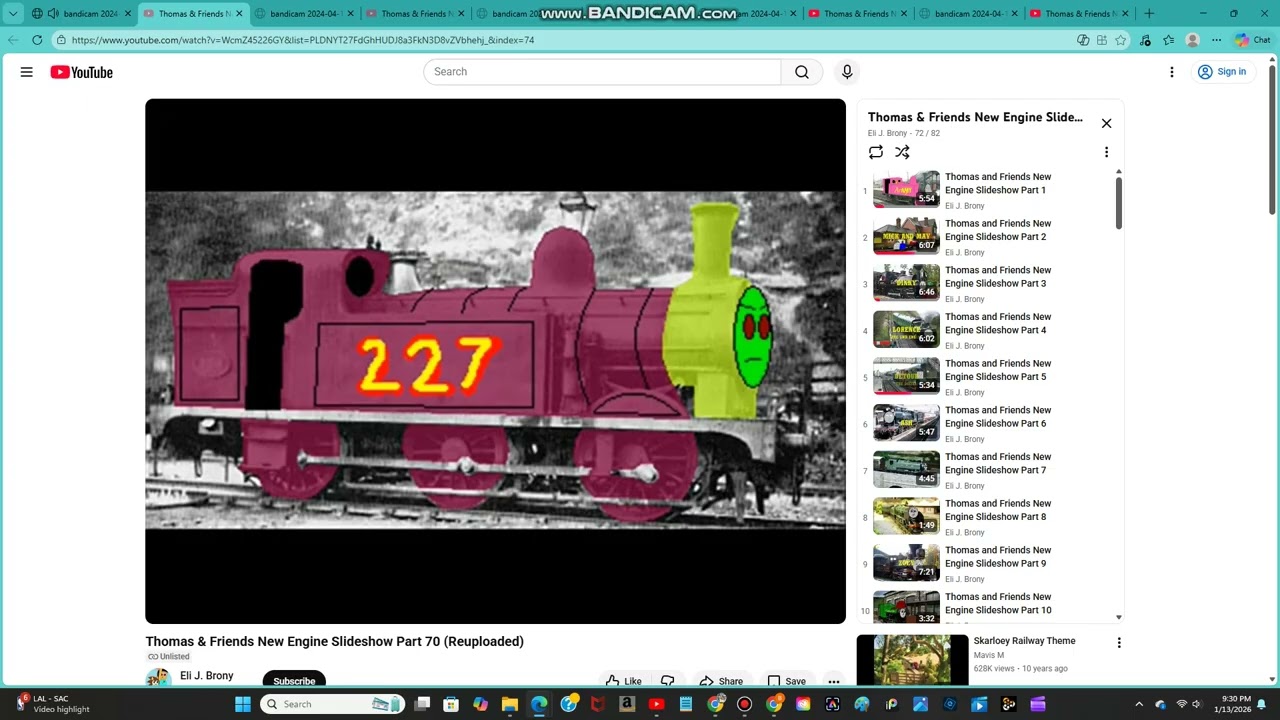Image resolution: width=1280 pixels, height=720 pixels.
Task: Open more actions three-dot menu beside Save
Action: (833, 681)
